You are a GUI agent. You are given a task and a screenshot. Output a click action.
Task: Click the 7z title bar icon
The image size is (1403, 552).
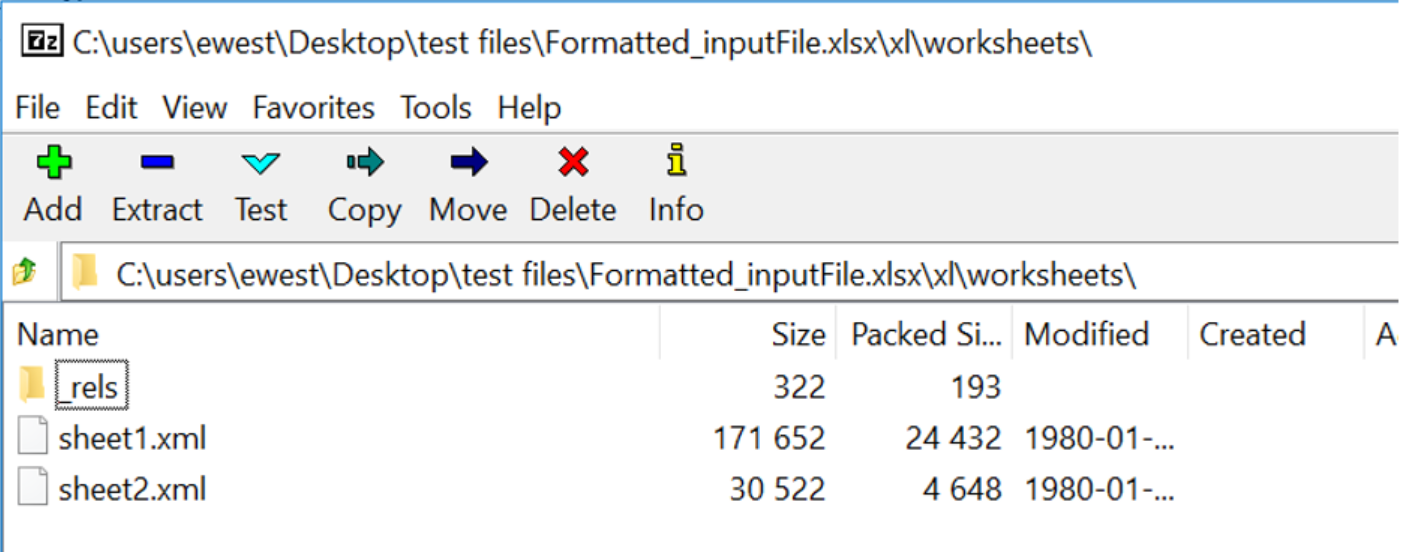point(40,45)
